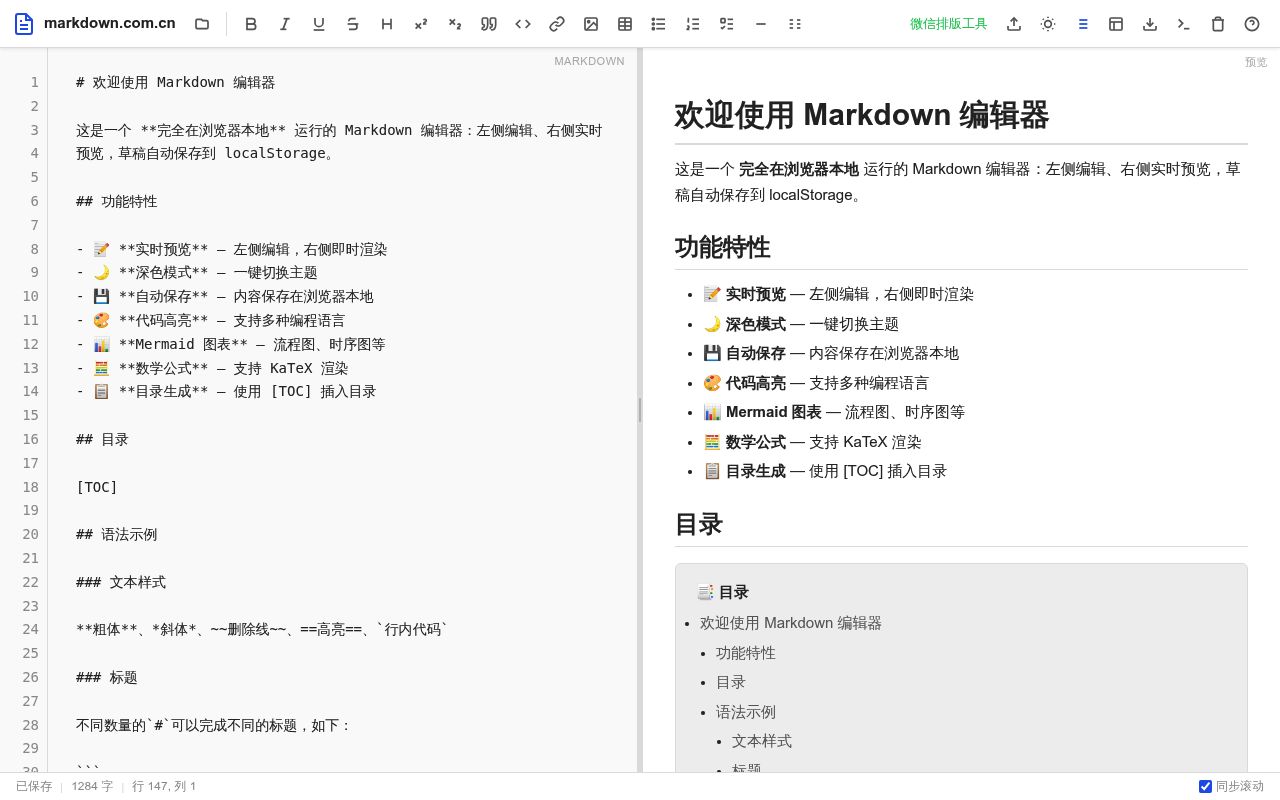Insert superscript

421,24
